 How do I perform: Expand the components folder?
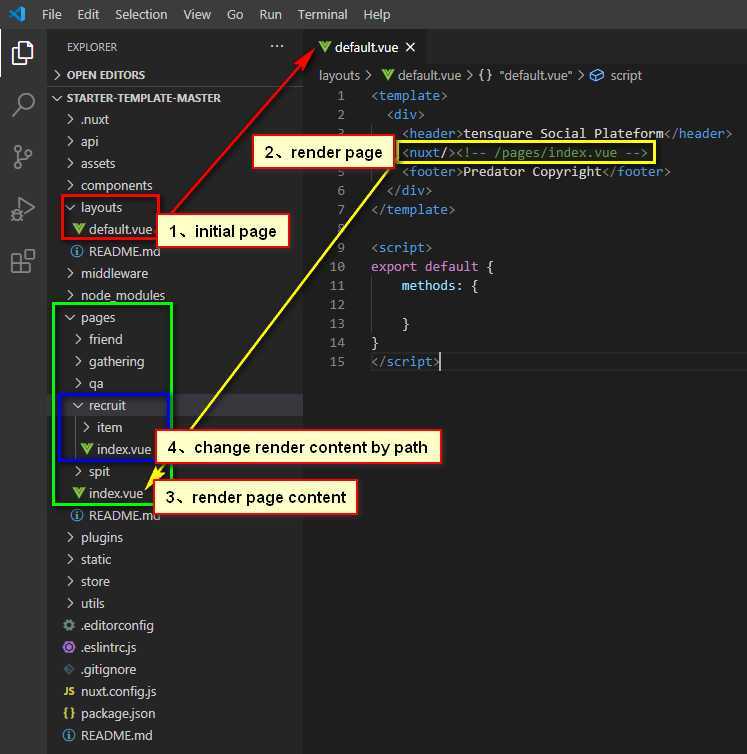176,185
